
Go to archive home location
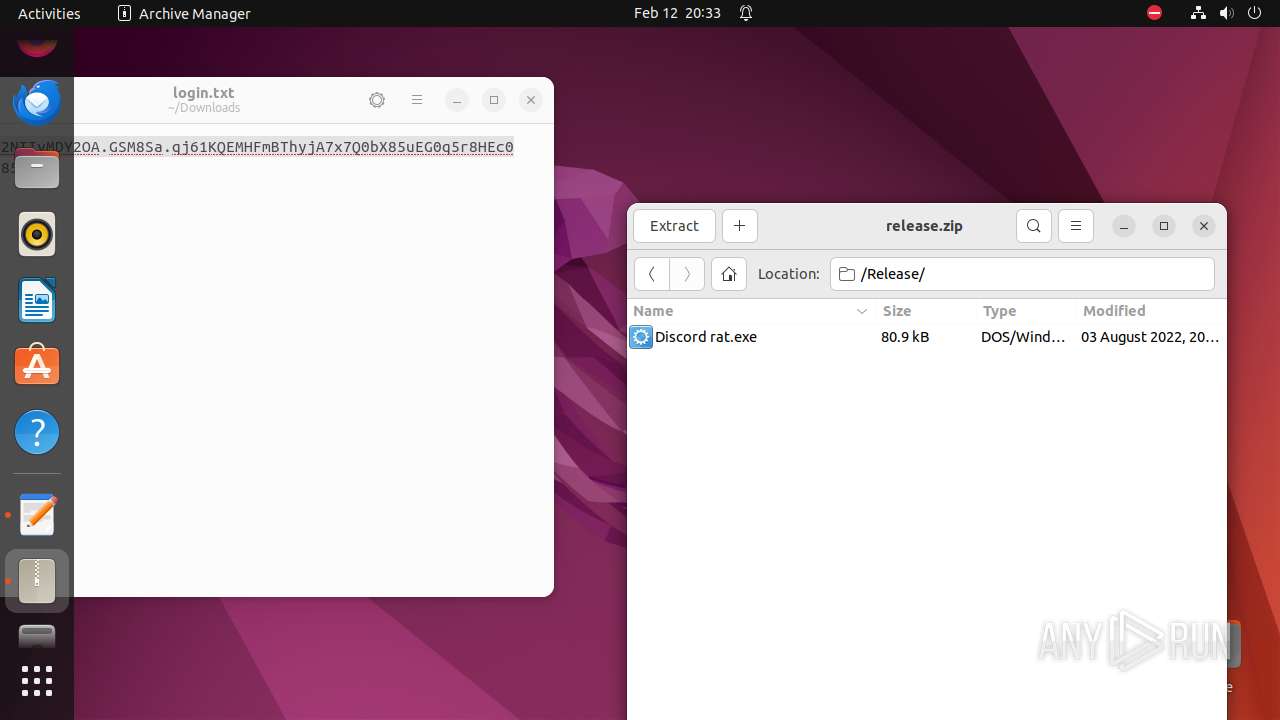coord(729,274)
